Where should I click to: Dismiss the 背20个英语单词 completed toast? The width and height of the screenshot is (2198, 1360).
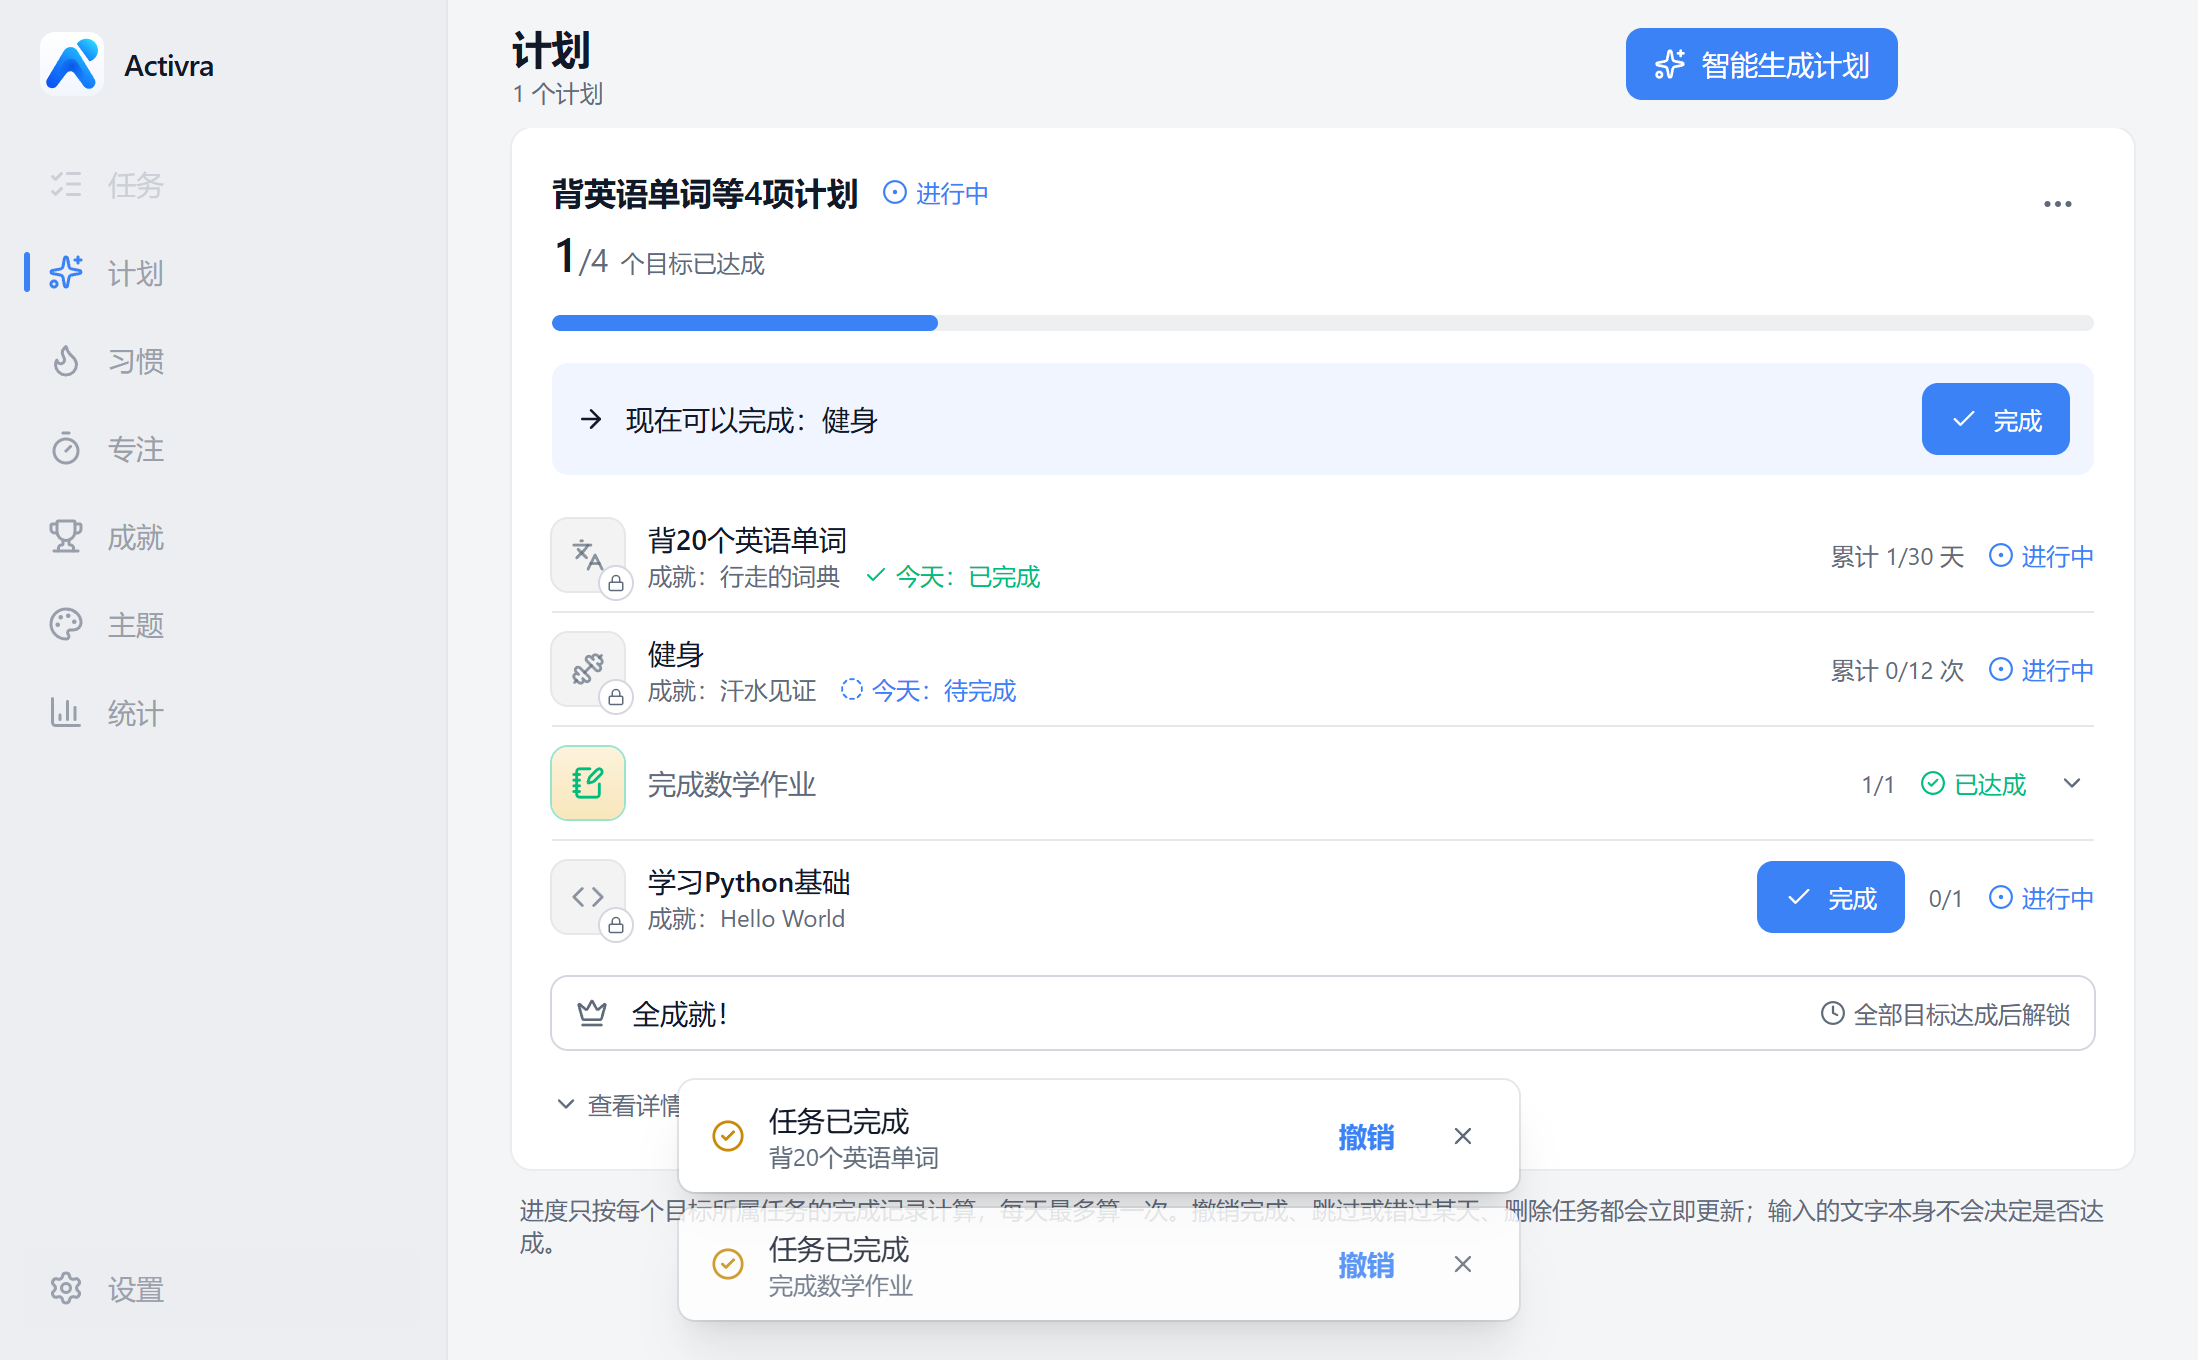[1463, 1136]
